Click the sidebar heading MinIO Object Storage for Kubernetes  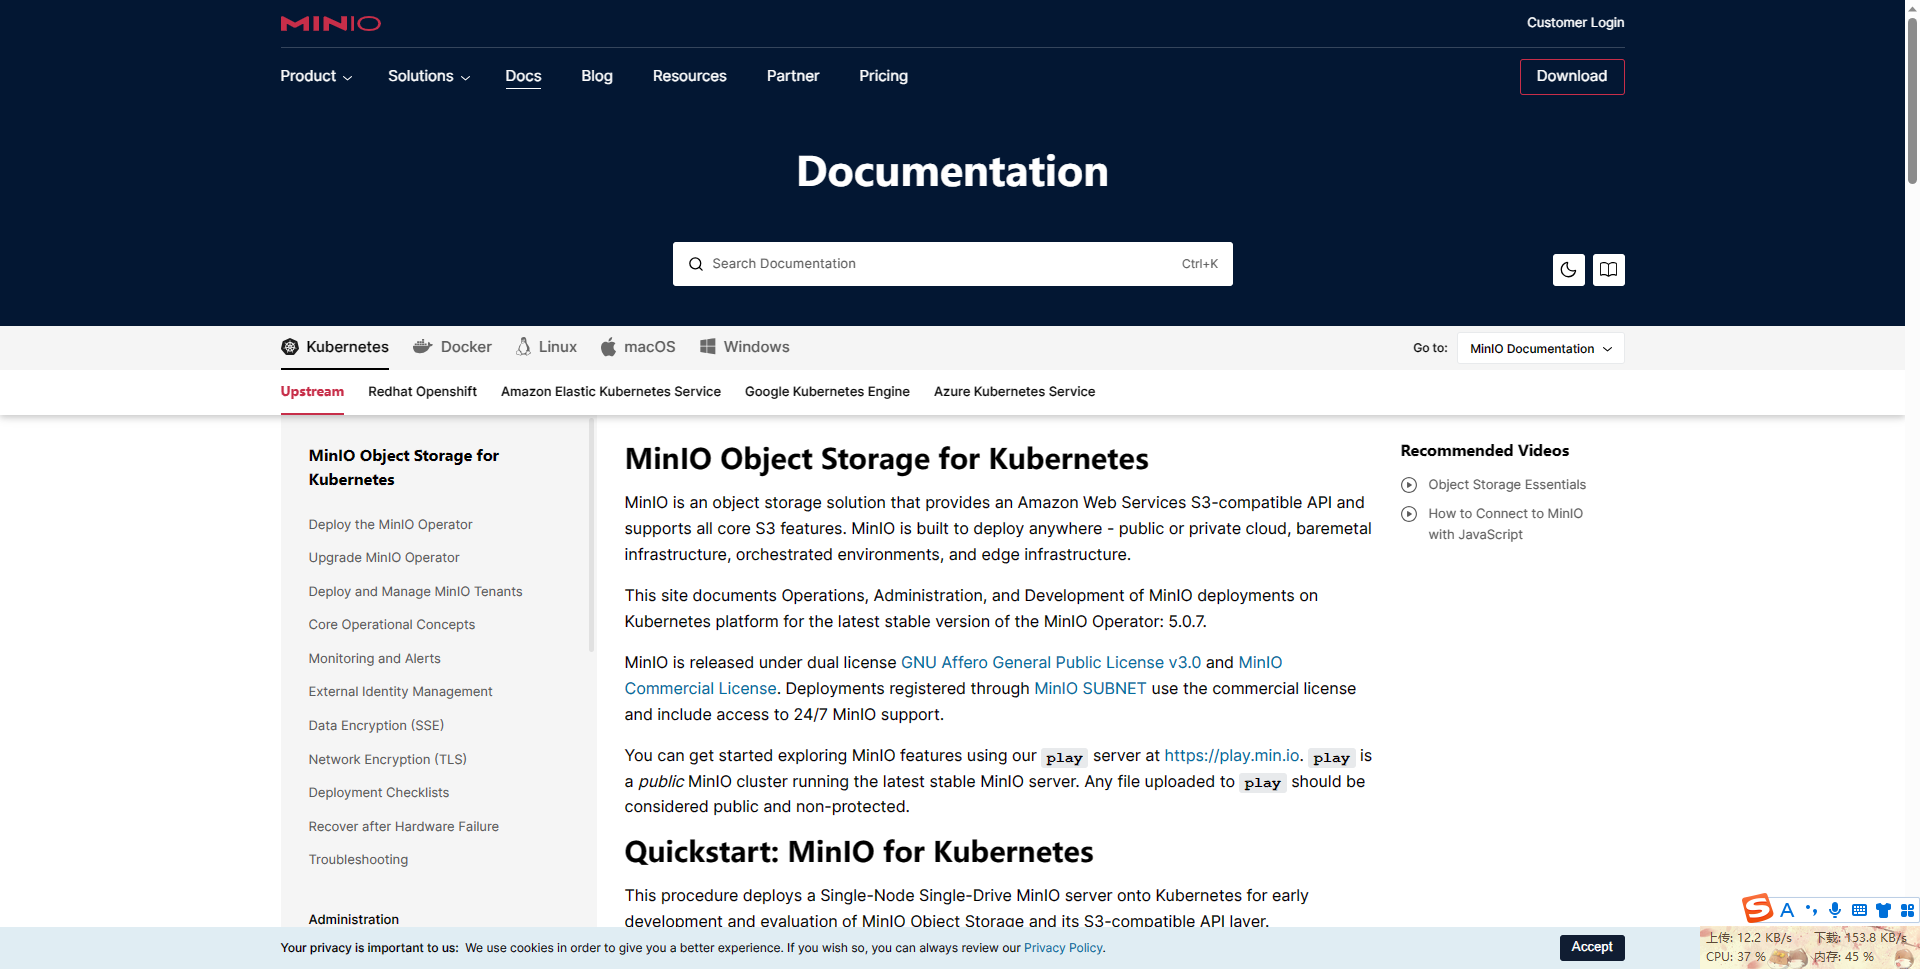pyautogui.click(x=404, y=467)
